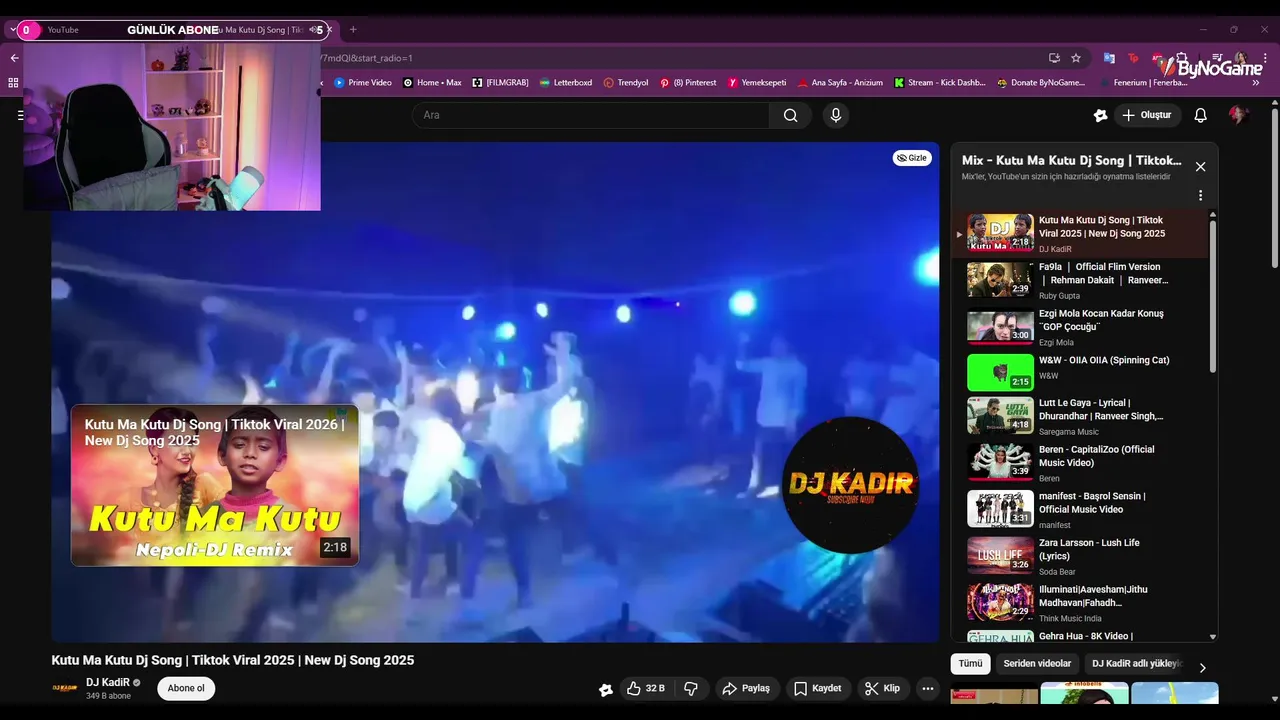Screen dimensions: 1280x720
Task: Open Yemeksepeti bookmark
Action: [757, 83]
